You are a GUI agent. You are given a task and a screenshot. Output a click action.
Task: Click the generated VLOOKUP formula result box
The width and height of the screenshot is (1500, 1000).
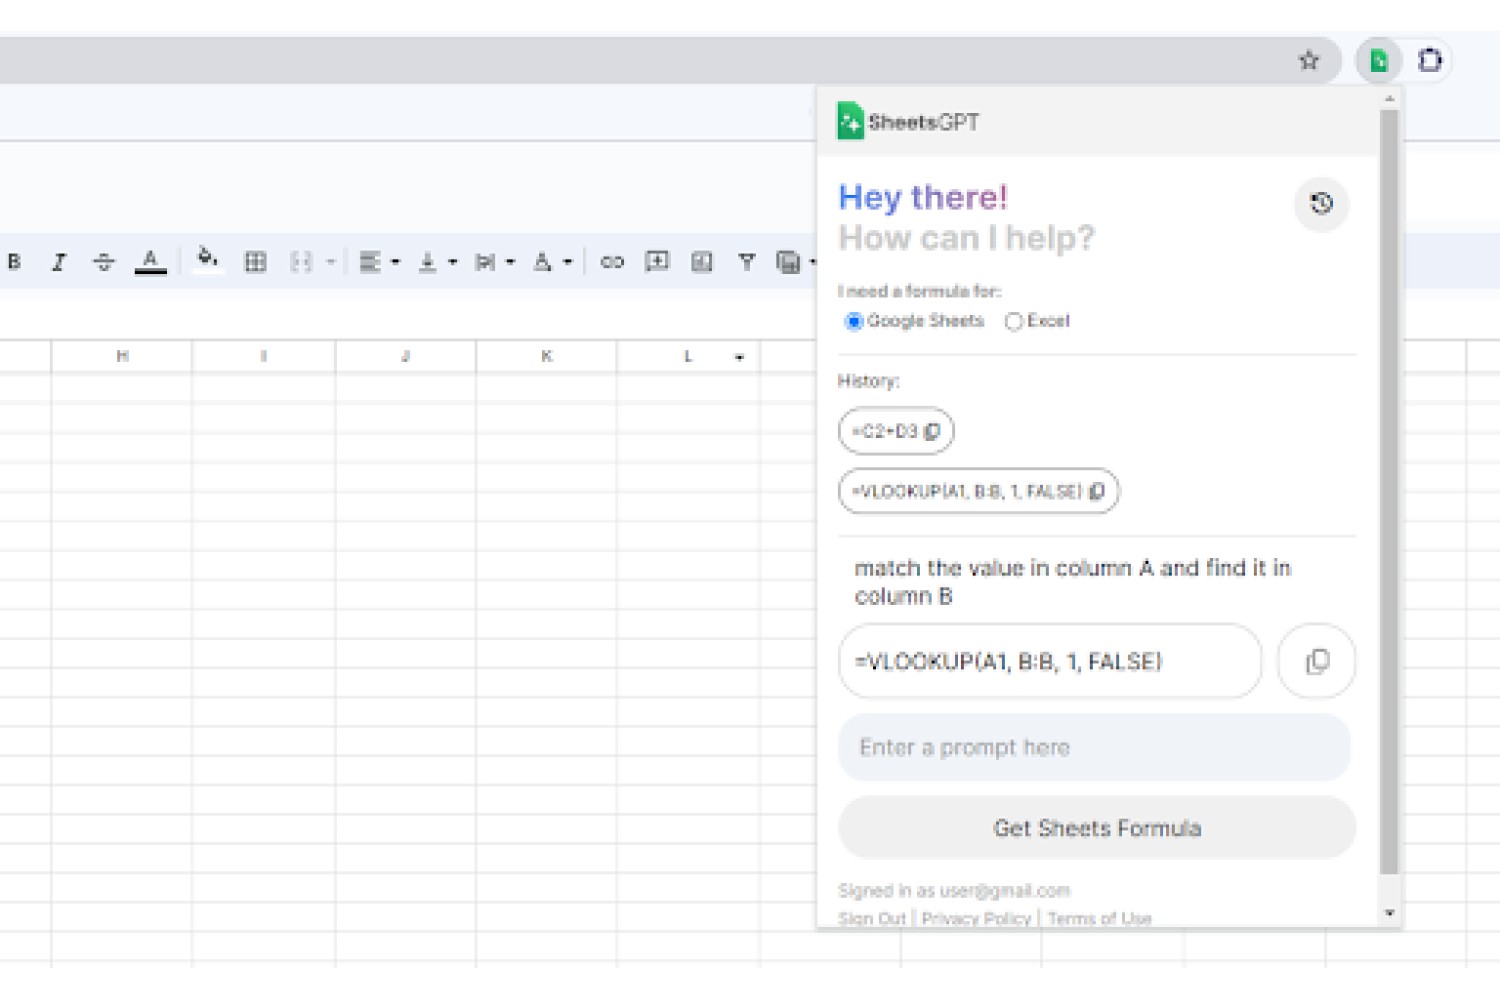pos(1050,661)
